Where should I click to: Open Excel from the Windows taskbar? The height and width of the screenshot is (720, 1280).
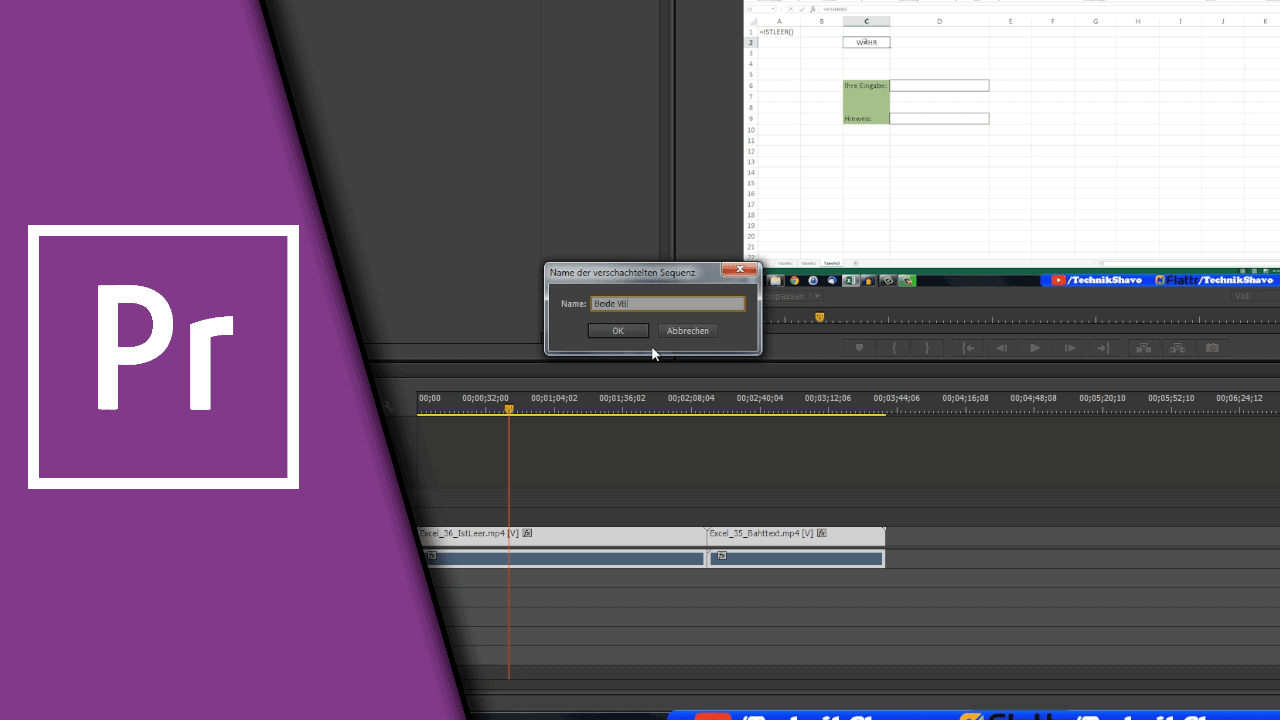point(849,280)
